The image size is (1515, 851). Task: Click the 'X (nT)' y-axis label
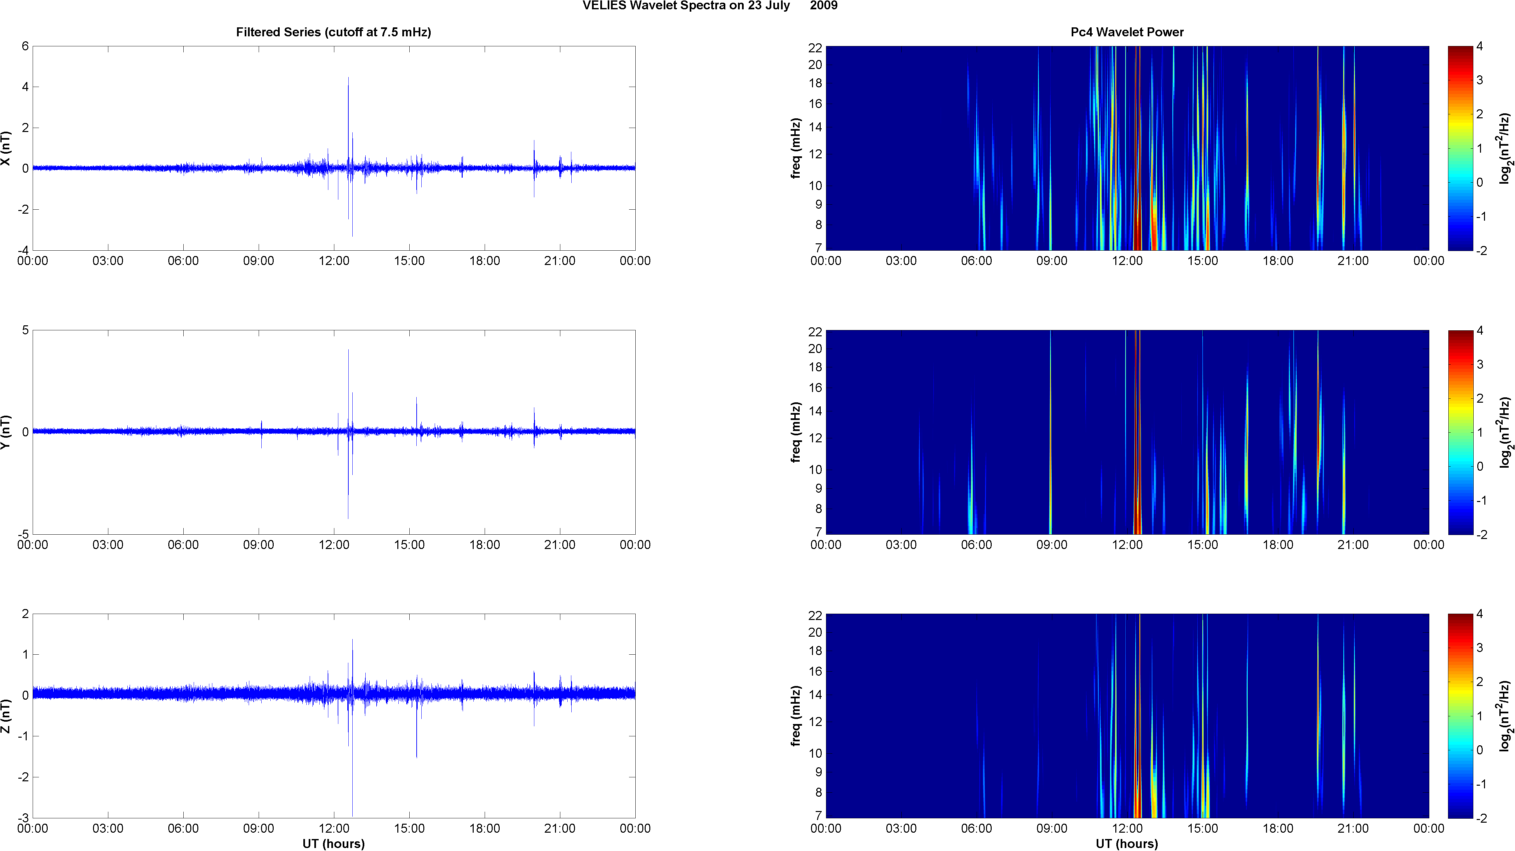(6, 148)
